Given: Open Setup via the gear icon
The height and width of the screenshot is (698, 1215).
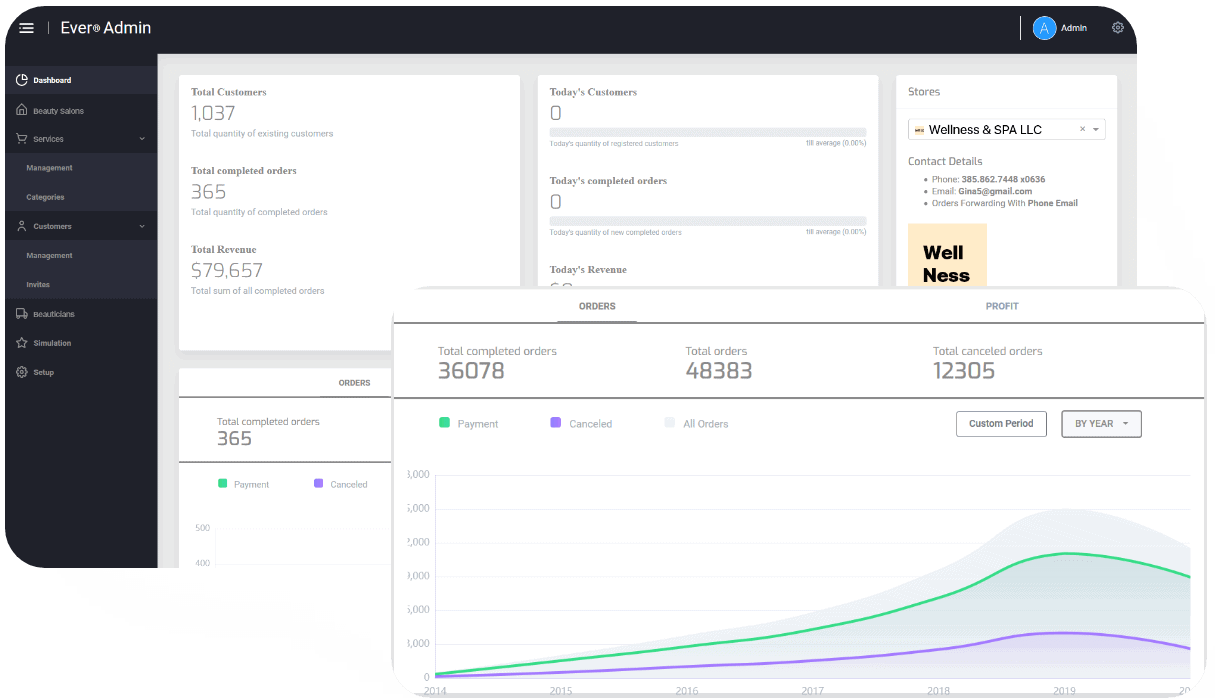Looking at the screenshot, I should pyautogui.click(x=22, y=372).
